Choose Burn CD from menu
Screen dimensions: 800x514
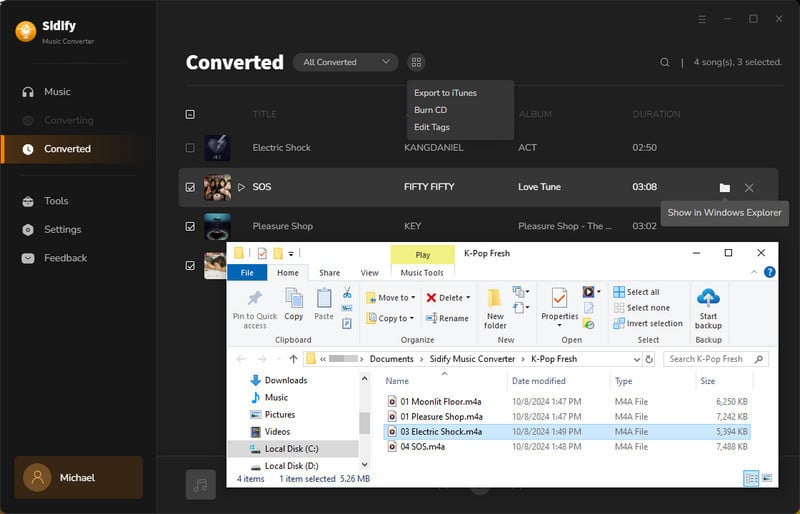(x=430, y=110)
